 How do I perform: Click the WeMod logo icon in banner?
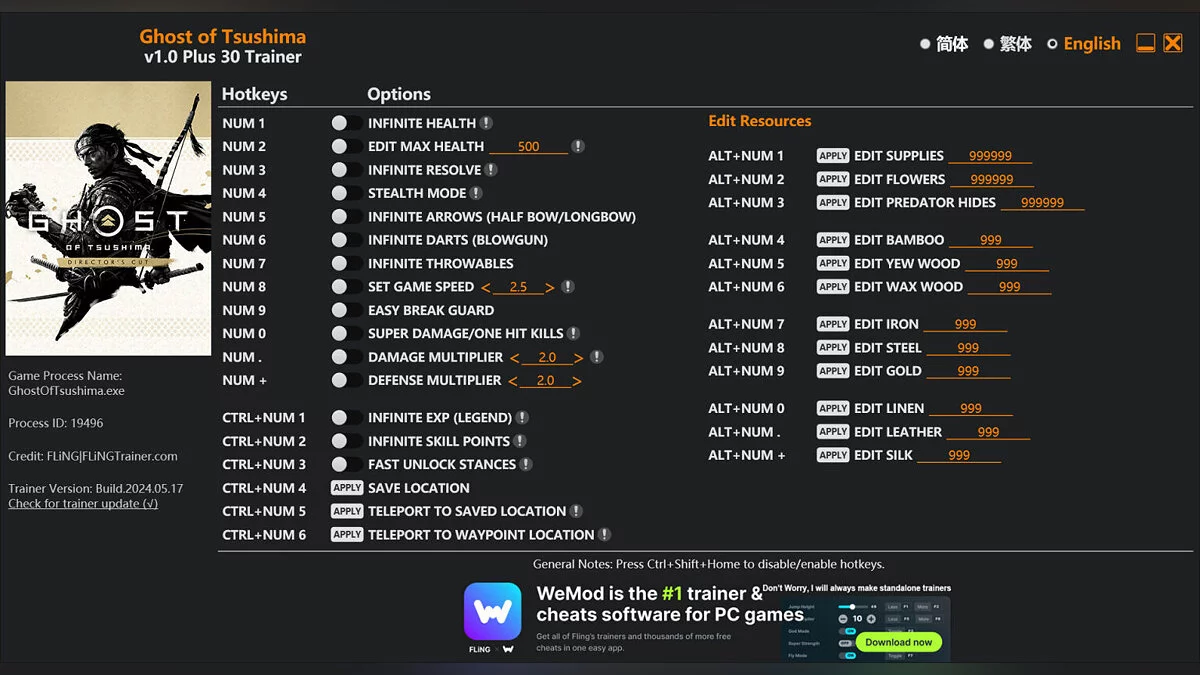click(492, 611)
